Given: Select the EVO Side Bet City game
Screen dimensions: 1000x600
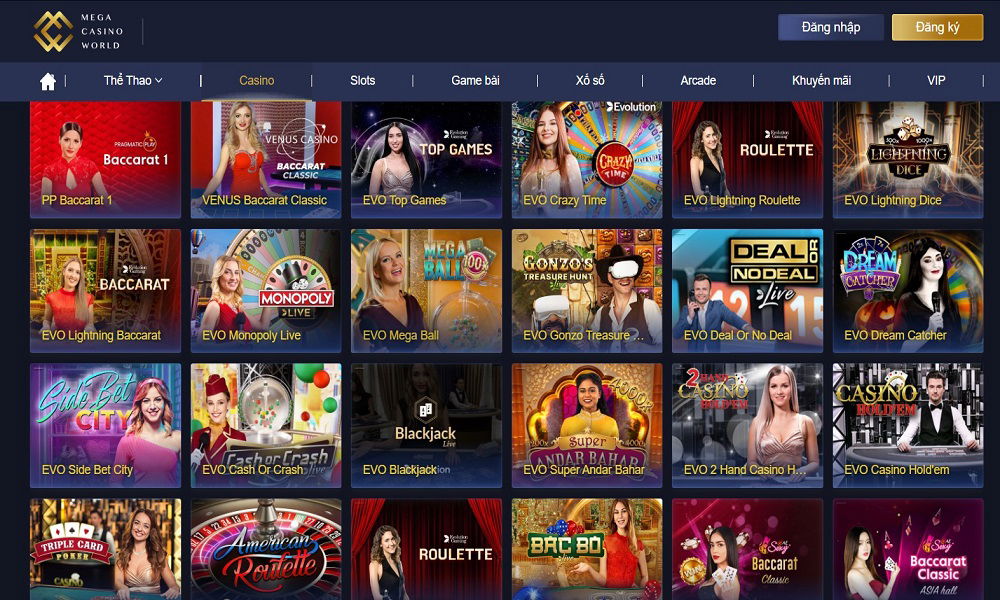Looking at the screenshot, I should 105,425.
